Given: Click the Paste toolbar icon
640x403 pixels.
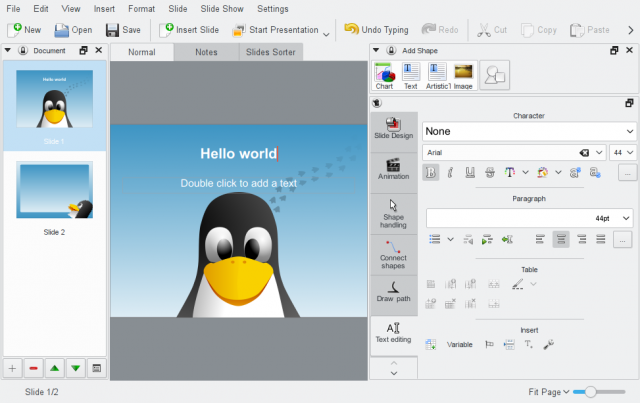Looking at the screenshot, I should [589, 30].
